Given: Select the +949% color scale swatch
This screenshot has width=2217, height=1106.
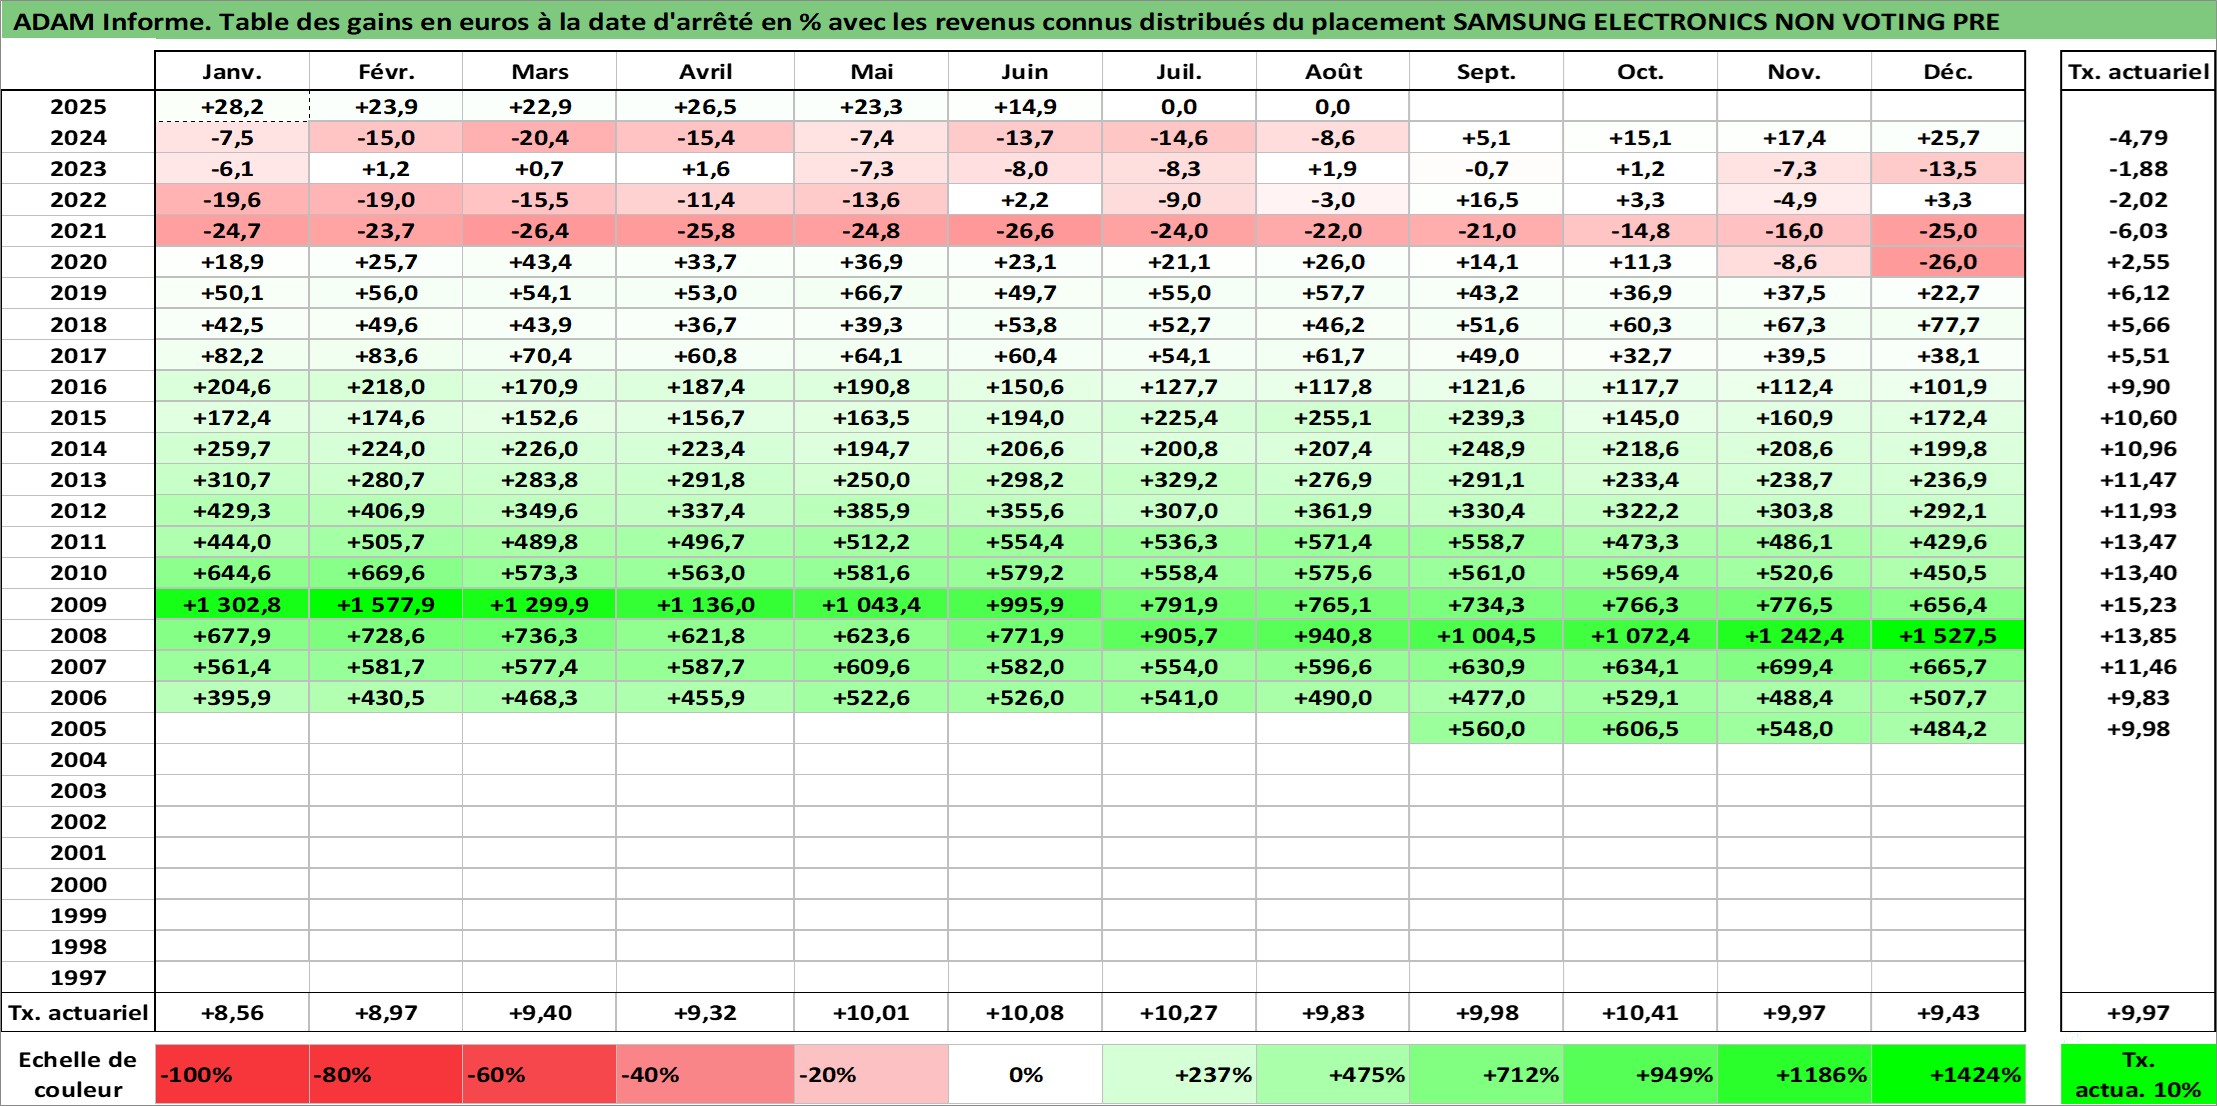Looking at the screenshot, I should [1640, 1075].
